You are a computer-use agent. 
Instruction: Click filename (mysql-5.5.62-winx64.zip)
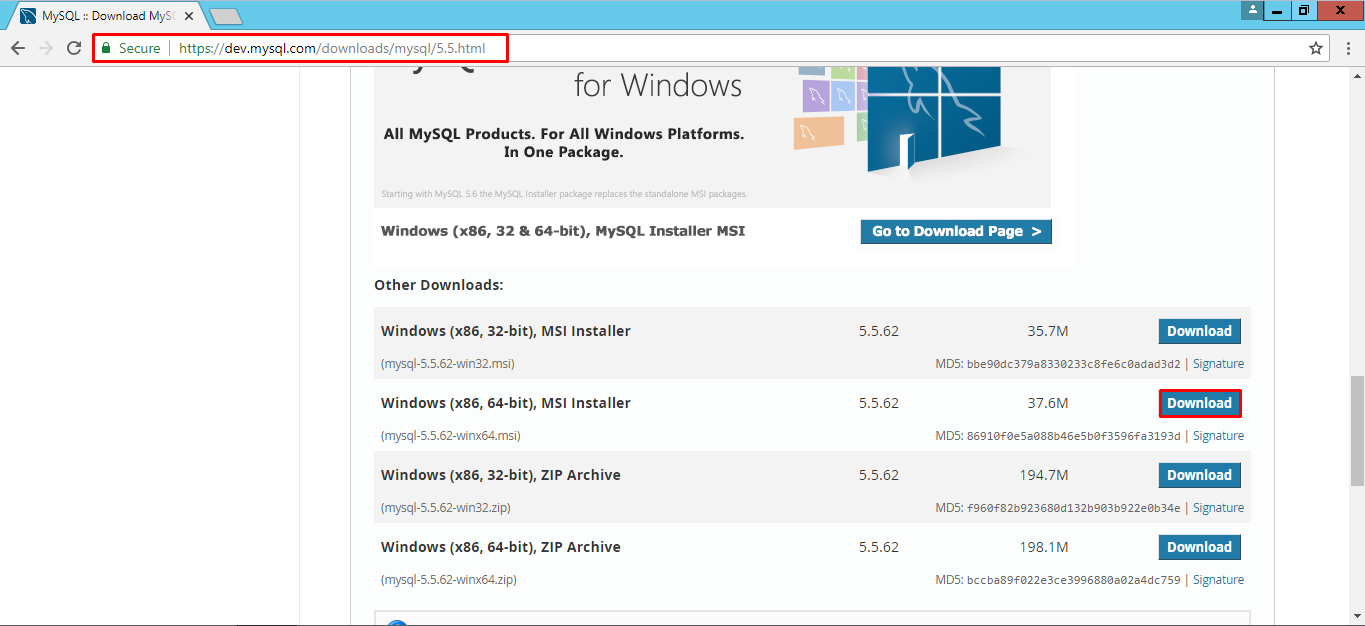tap(449, 580)
